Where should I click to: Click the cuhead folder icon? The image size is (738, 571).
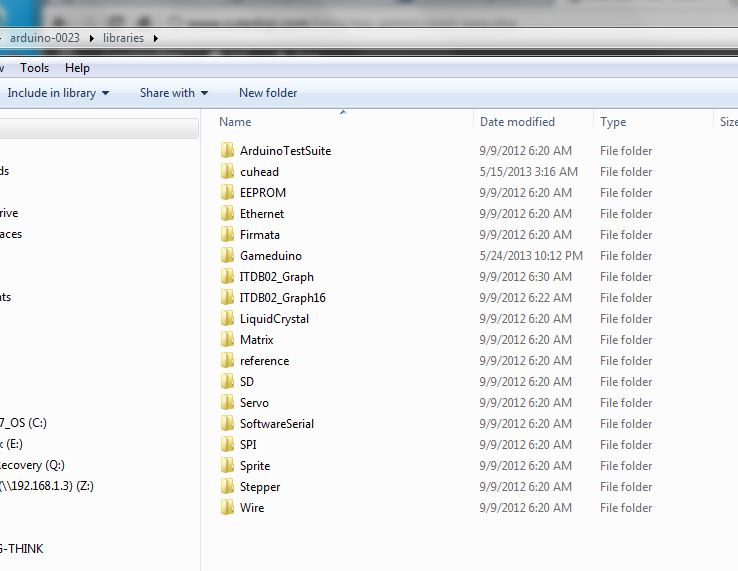227,171
